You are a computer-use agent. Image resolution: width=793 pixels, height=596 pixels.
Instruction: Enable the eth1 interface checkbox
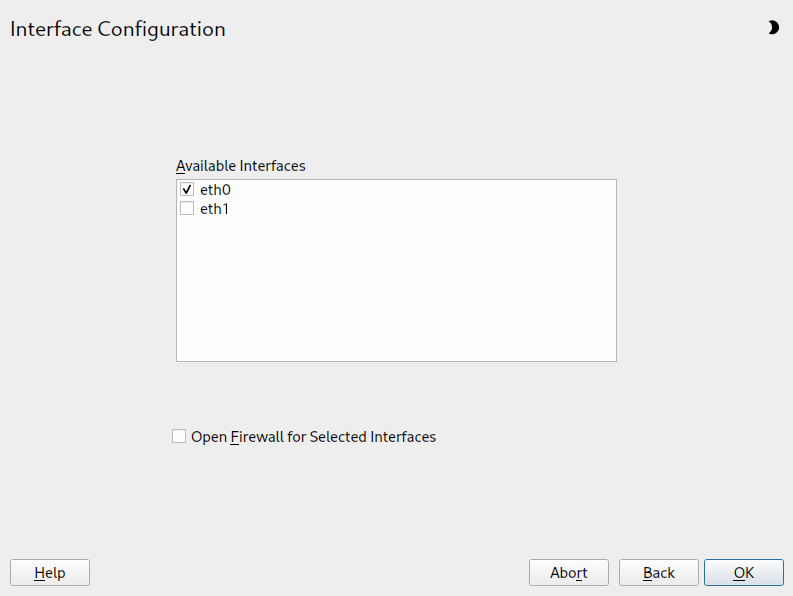point(187,209)
